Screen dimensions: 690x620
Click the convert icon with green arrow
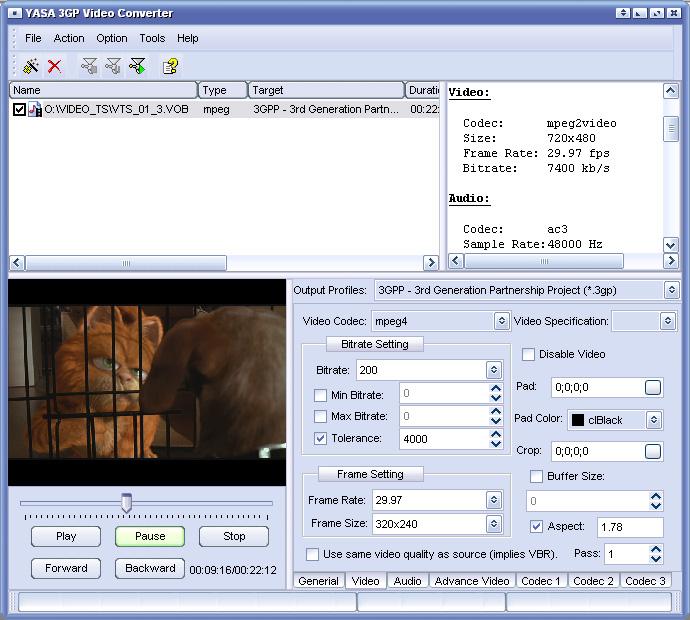coord(137,66)
